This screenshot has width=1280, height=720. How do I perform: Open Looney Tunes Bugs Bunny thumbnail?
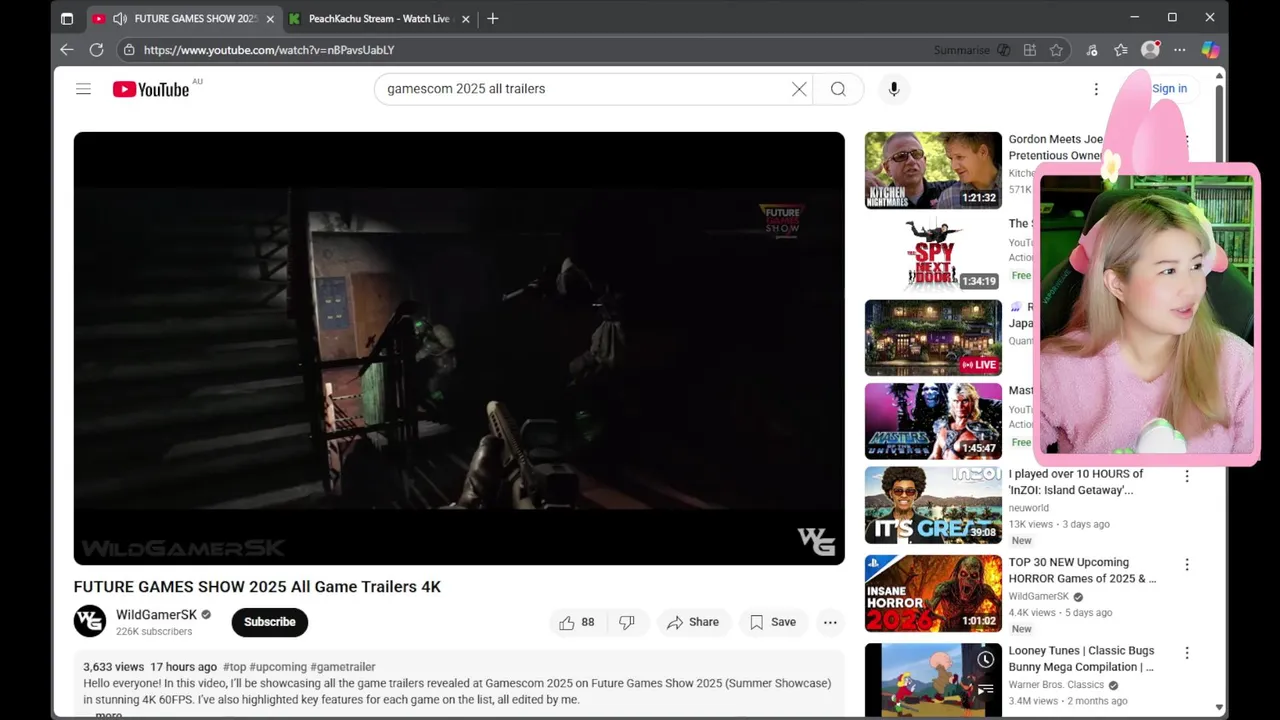[x=933, y=680]
